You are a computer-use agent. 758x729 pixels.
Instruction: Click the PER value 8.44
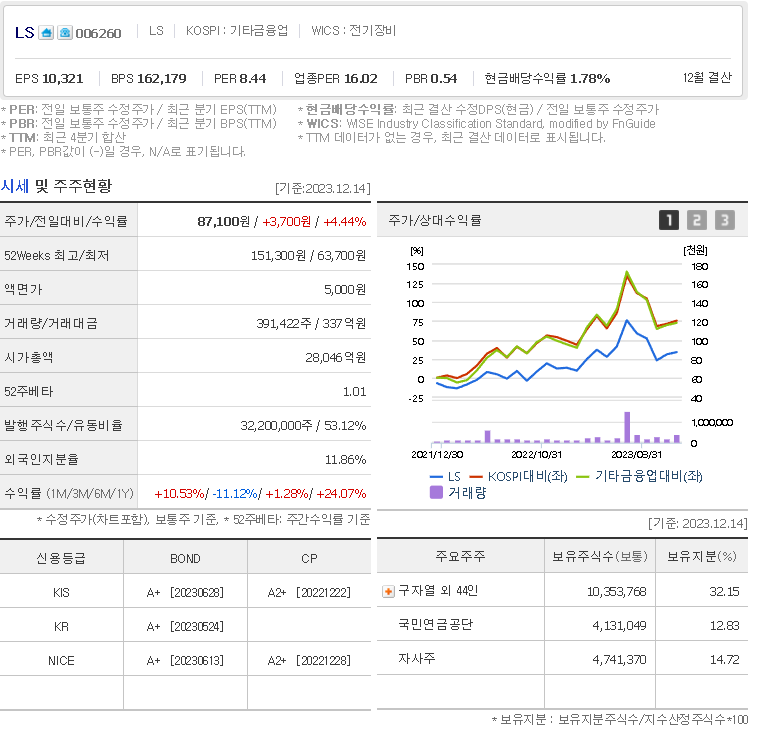(x=253, y=78)
